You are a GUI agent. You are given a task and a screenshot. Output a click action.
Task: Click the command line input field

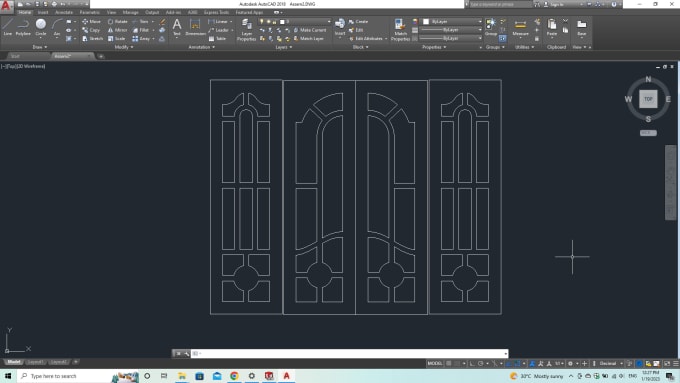351,354
